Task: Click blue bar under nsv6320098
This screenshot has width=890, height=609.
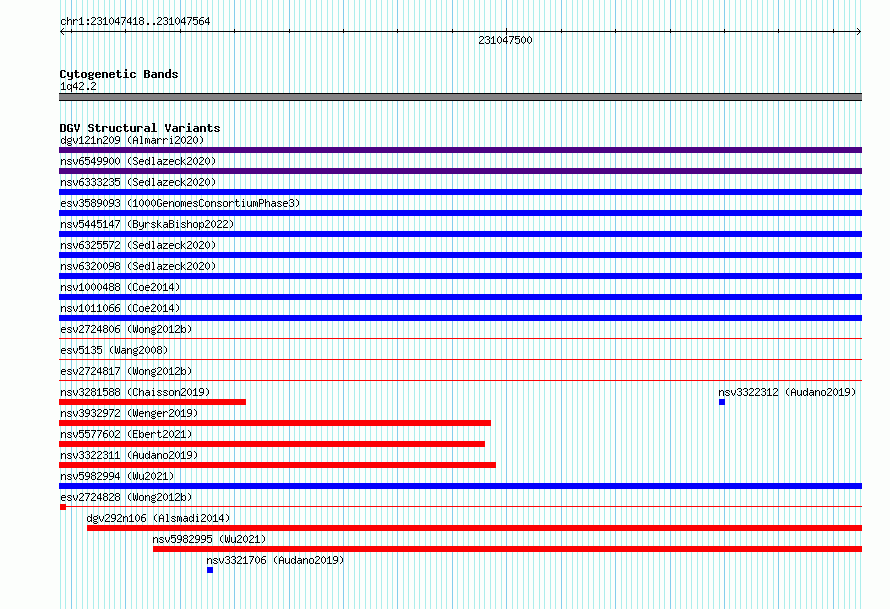Action: [460, 276]
